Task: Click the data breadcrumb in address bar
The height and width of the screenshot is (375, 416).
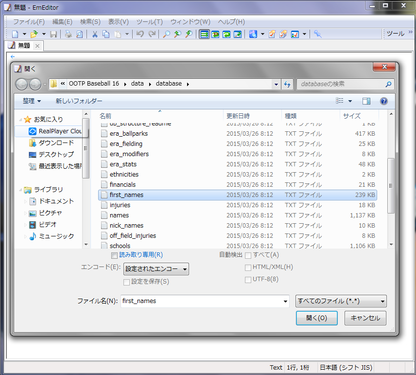Action: pyautogui.click(x=137, y=84)
